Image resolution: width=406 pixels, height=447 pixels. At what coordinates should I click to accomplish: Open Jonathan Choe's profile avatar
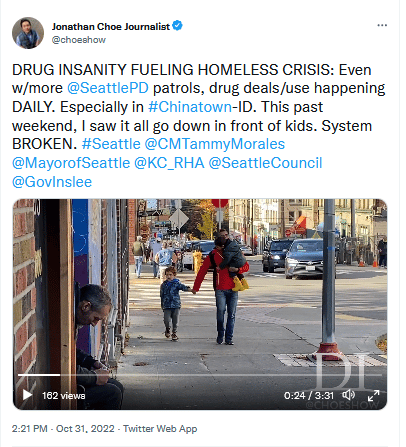(28, 33)
